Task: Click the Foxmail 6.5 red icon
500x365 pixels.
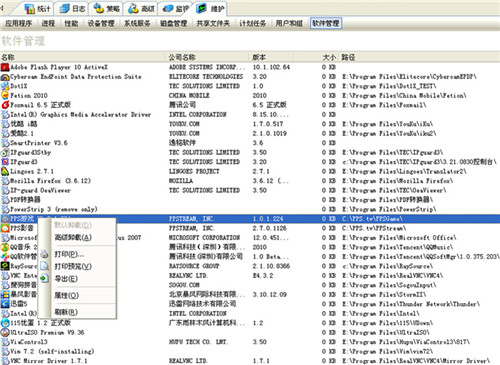Action: 5,105
